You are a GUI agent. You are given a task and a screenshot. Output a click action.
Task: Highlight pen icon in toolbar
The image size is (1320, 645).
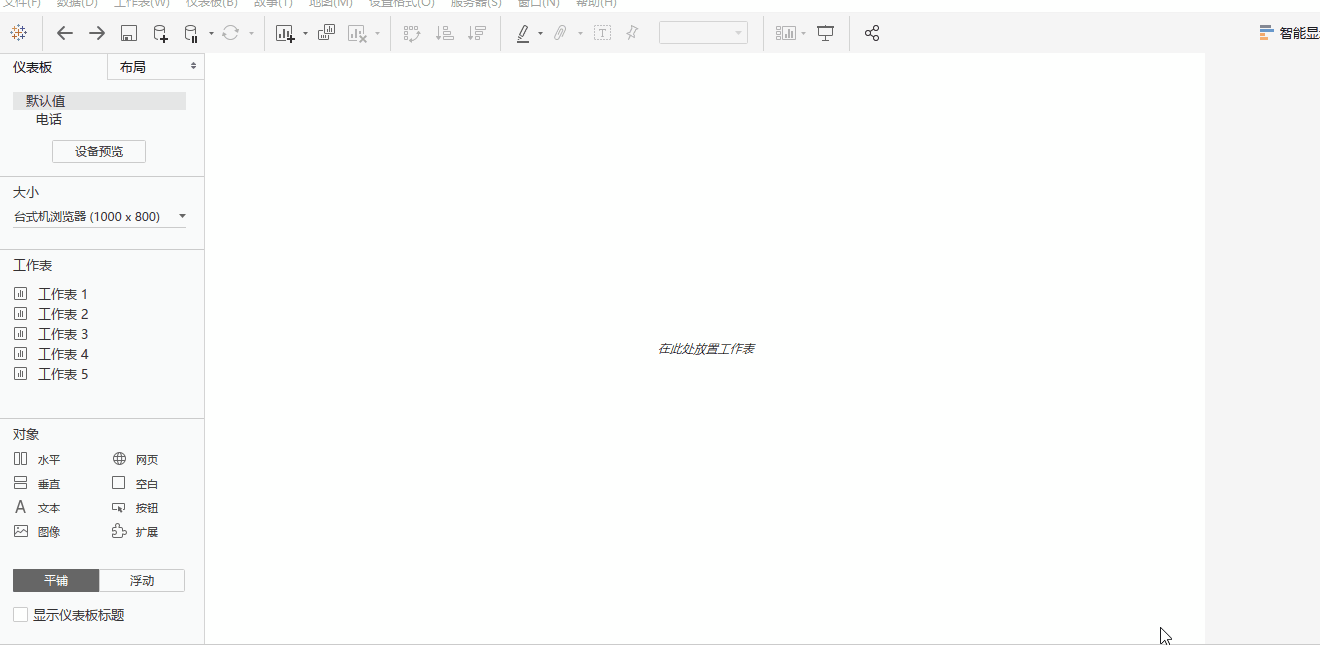click(523, 33)
